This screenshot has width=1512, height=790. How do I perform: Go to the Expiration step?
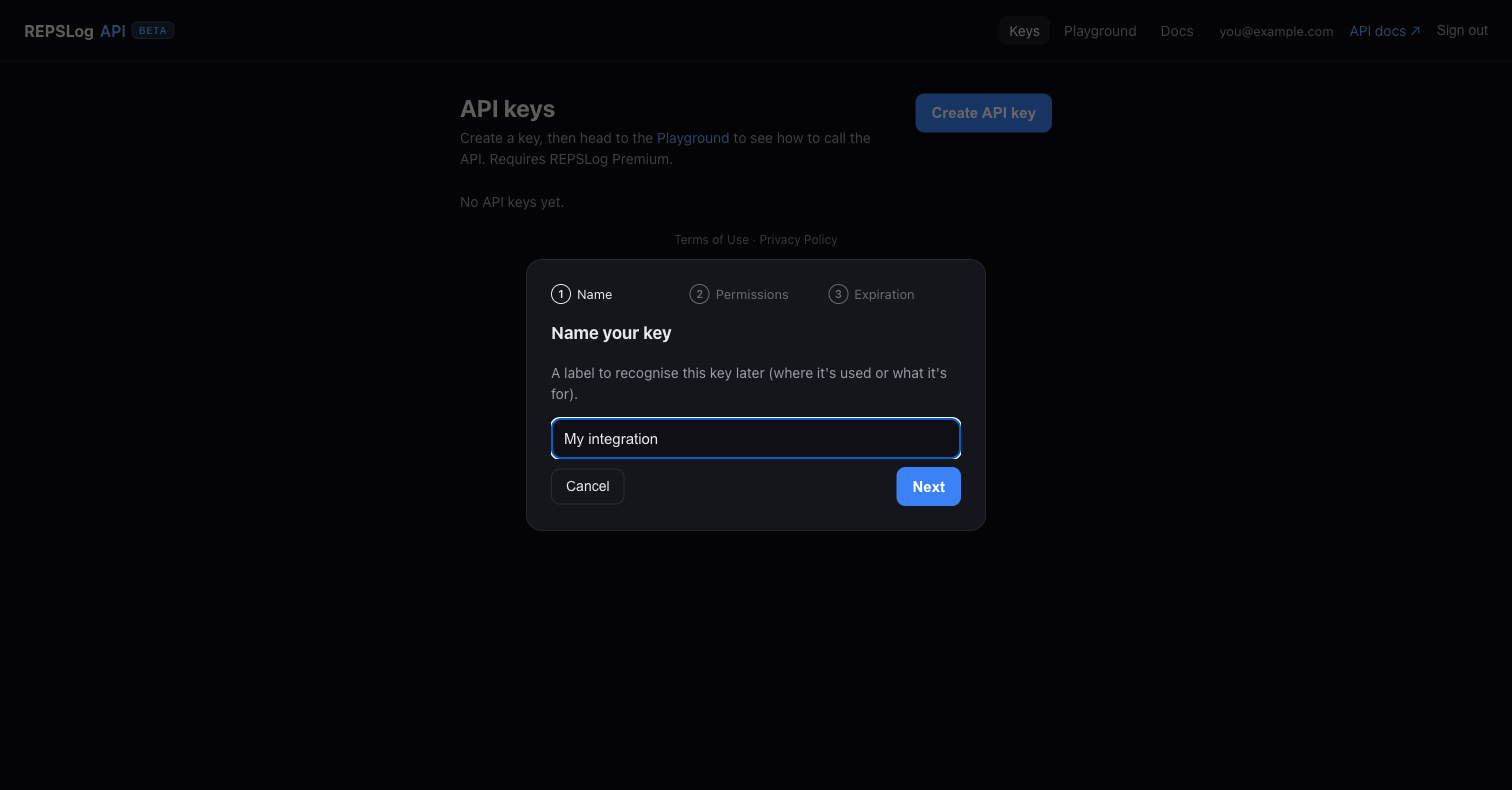pos(871,294)
